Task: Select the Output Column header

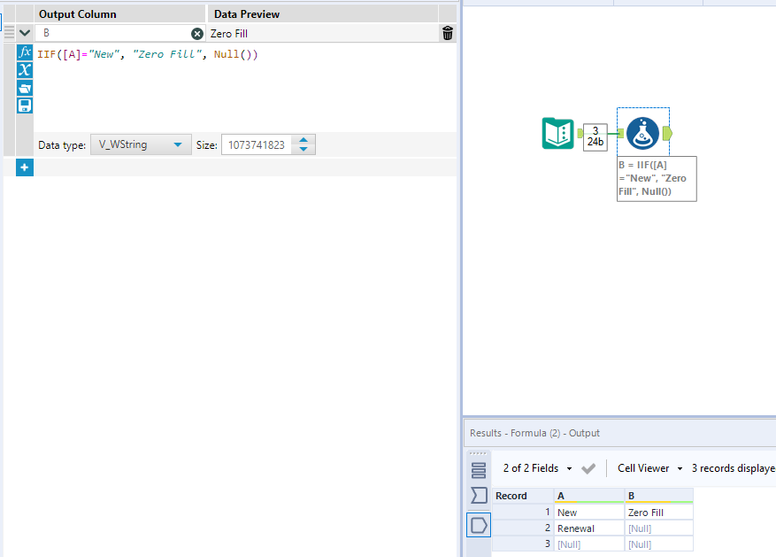Action: (120, 14)
